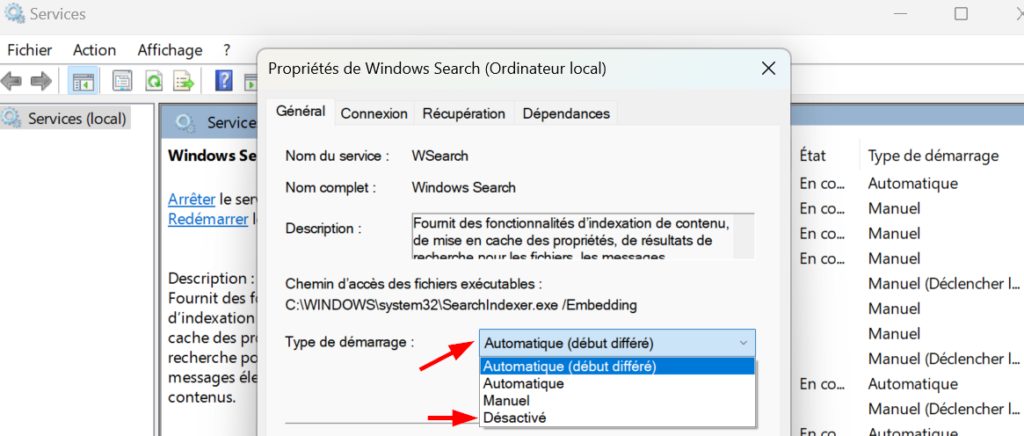Switch to the Récupération tab
1024x436 pixels.
click(x=464, y=114)
